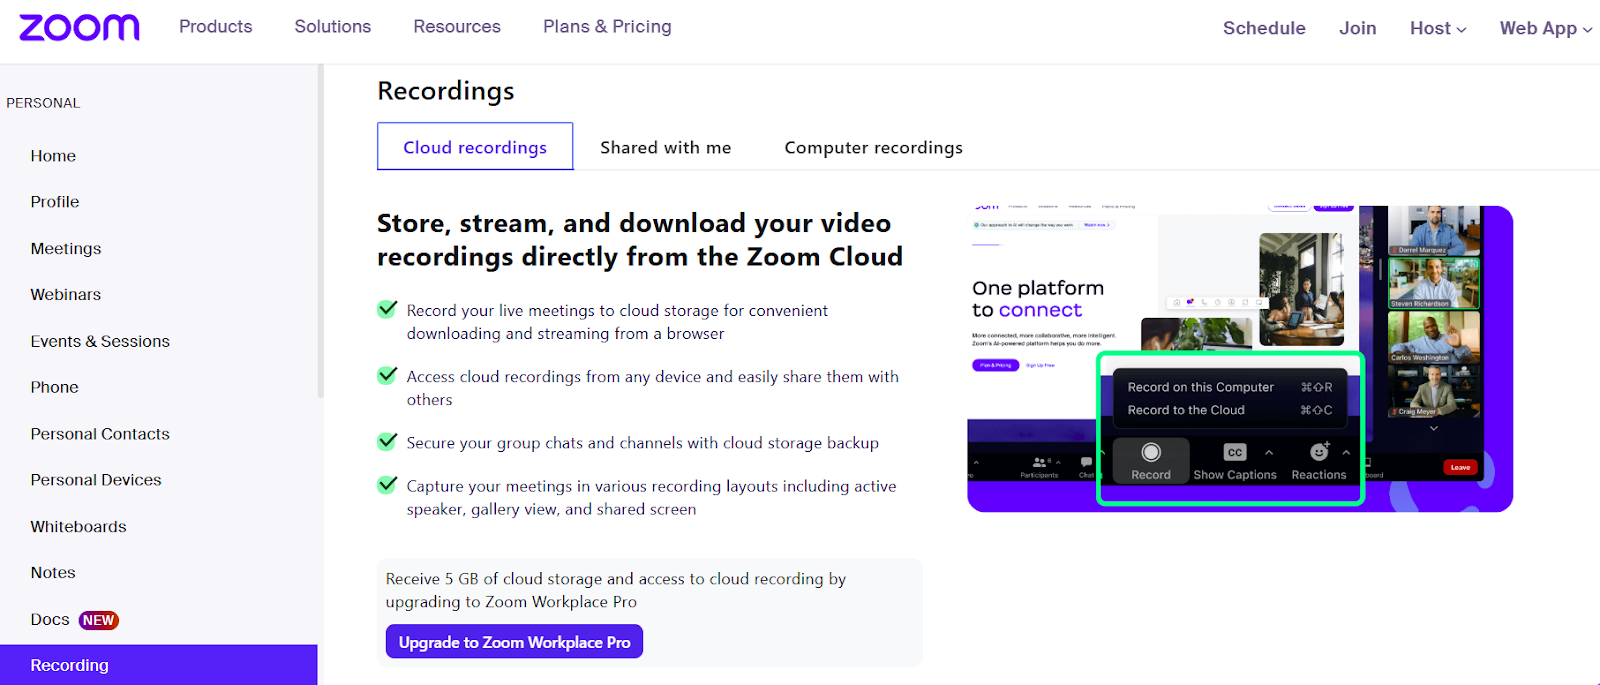Switch to the Shared with me tab

tap(665, 147)
